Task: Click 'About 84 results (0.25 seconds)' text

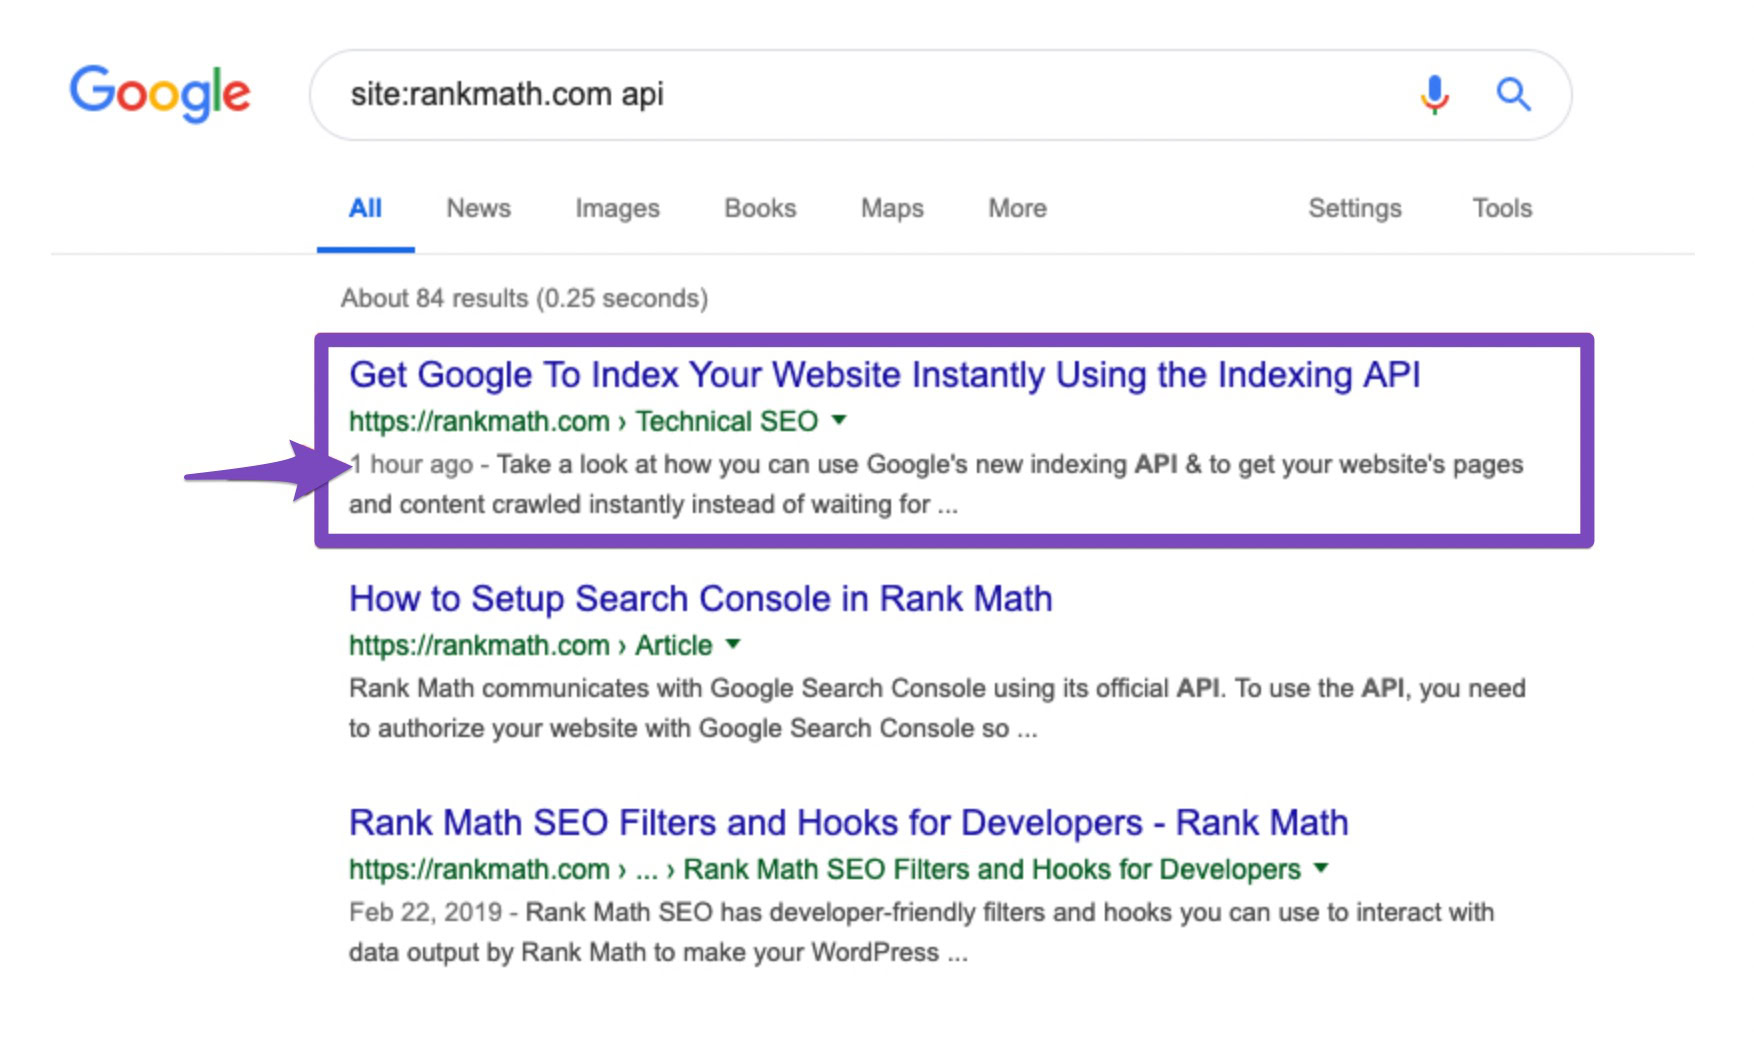Action: point(524,298)
